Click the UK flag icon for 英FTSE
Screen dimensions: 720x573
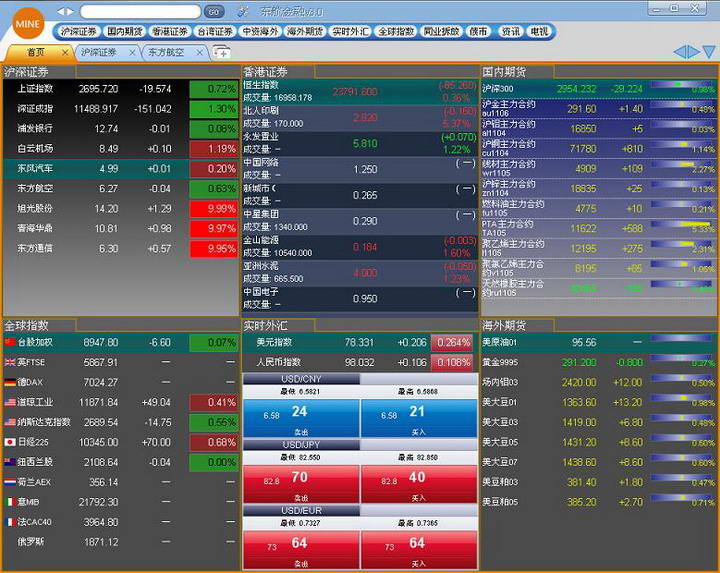pyautogui.click(x=10, y=362)
